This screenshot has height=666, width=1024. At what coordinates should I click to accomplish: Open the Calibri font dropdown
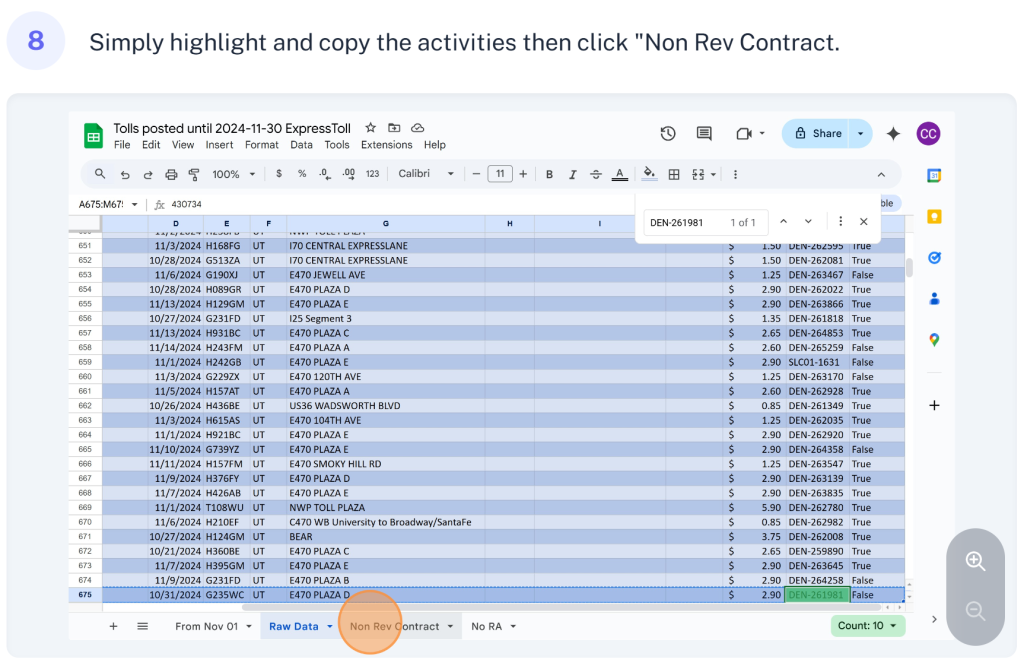426,174
